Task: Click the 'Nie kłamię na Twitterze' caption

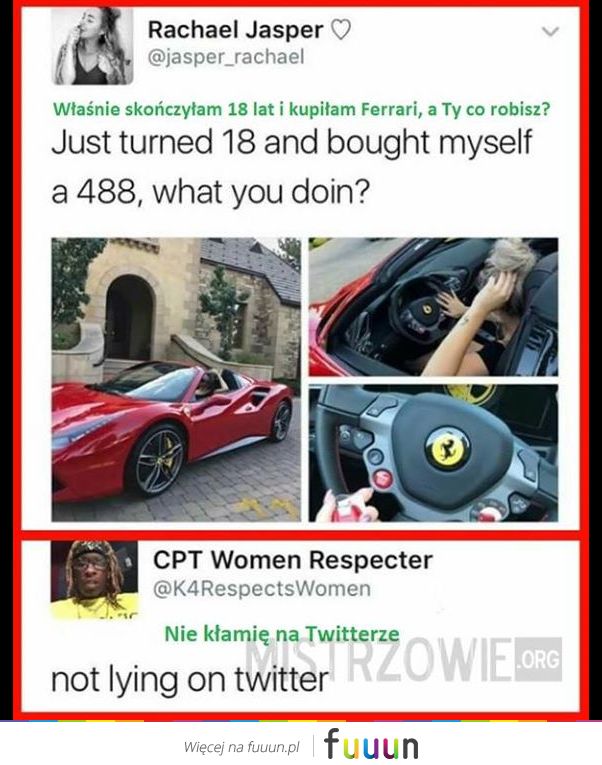Action: (282, 634)
